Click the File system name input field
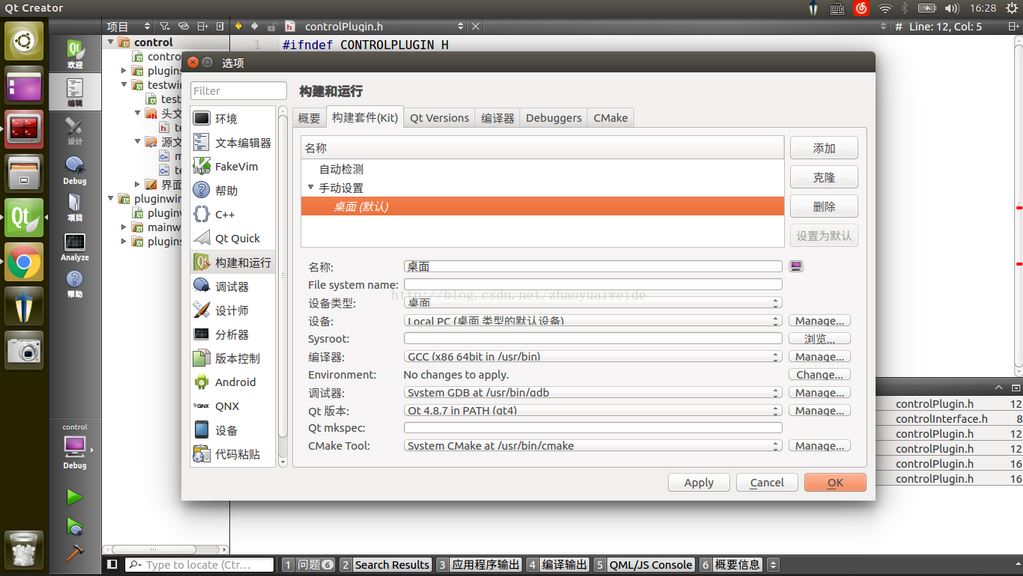The image size is (1023, 576). 592,284
